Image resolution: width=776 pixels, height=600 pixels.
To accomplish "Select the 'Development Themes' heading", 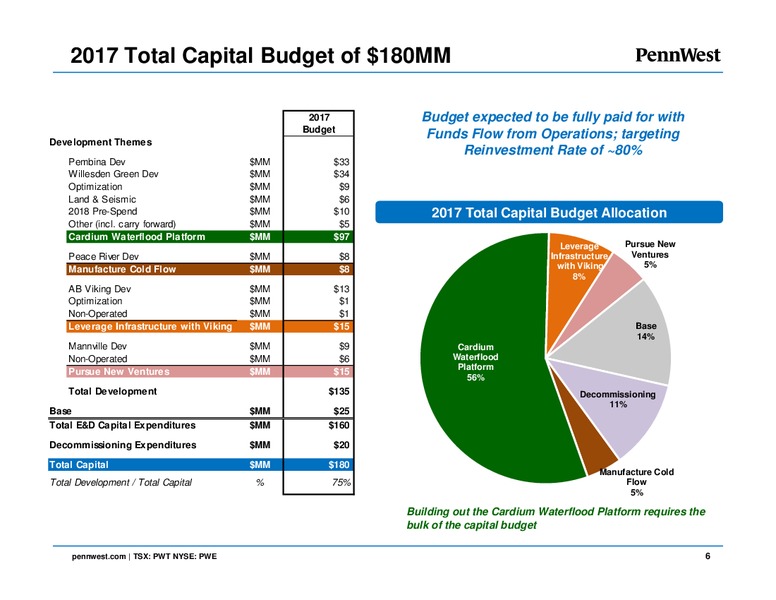I will tap(100, 142).
